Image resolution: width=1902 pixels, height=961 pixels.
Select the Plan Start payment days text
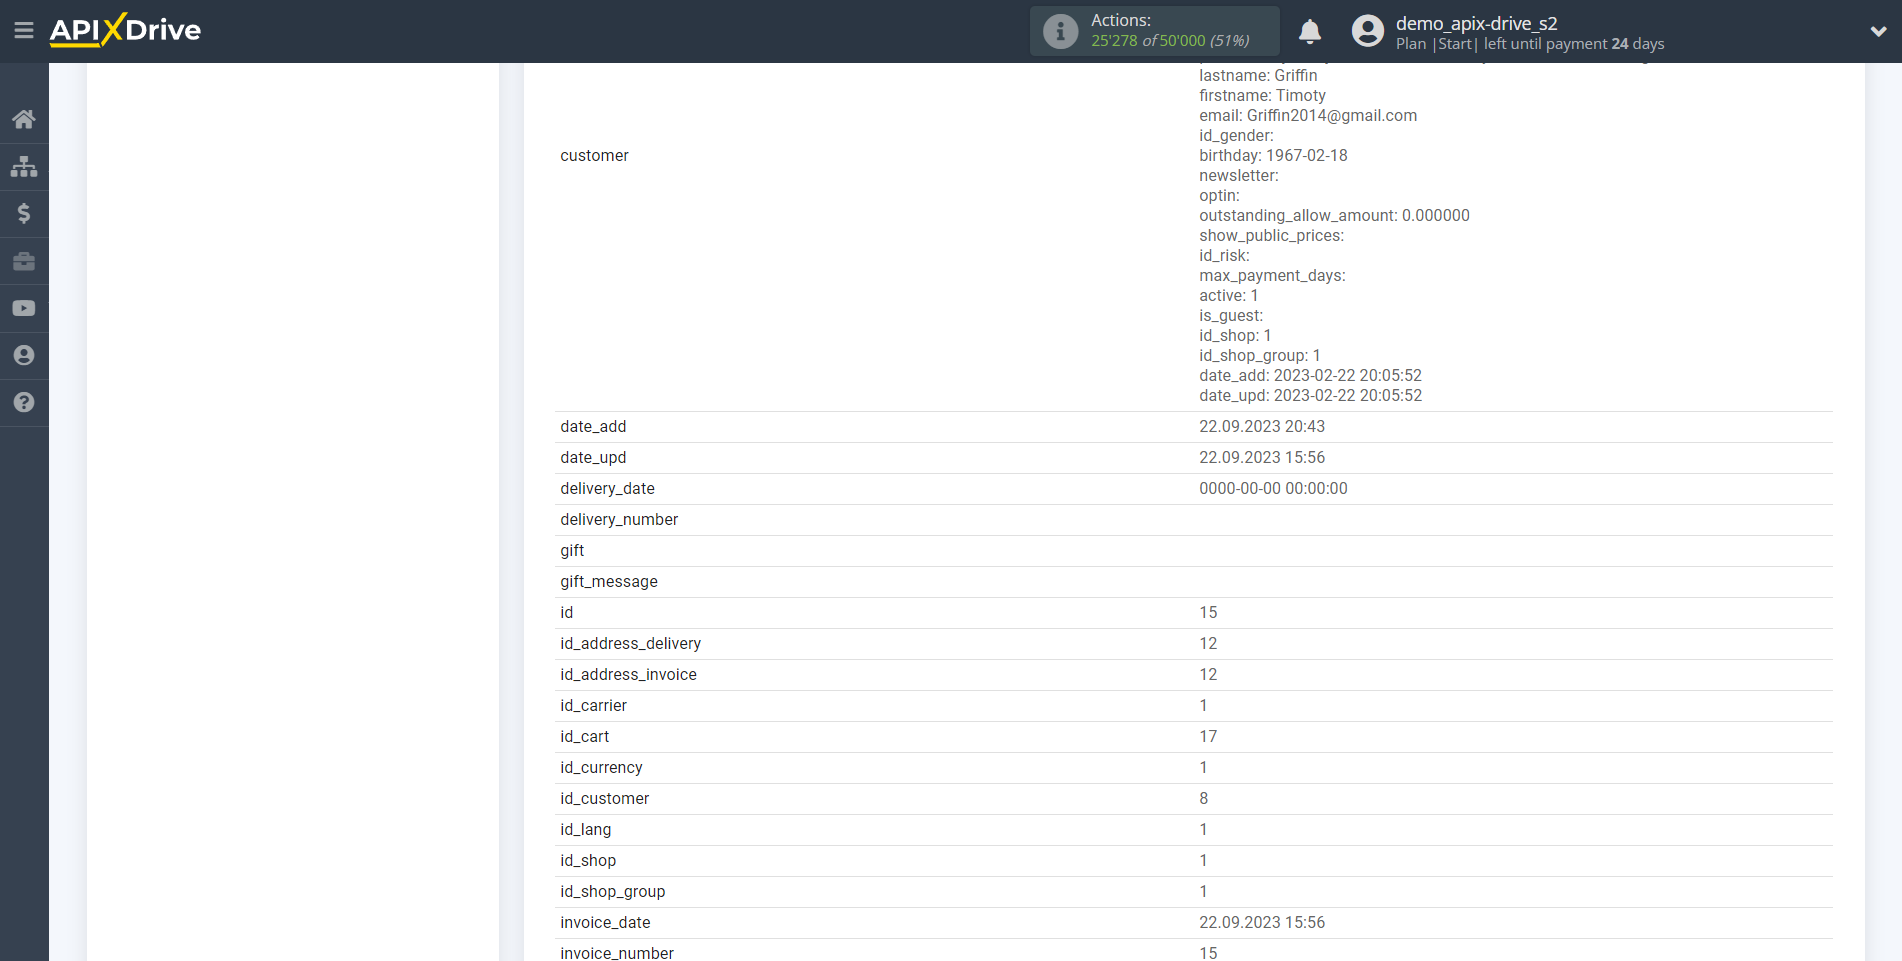click(x=1530, y=44)
